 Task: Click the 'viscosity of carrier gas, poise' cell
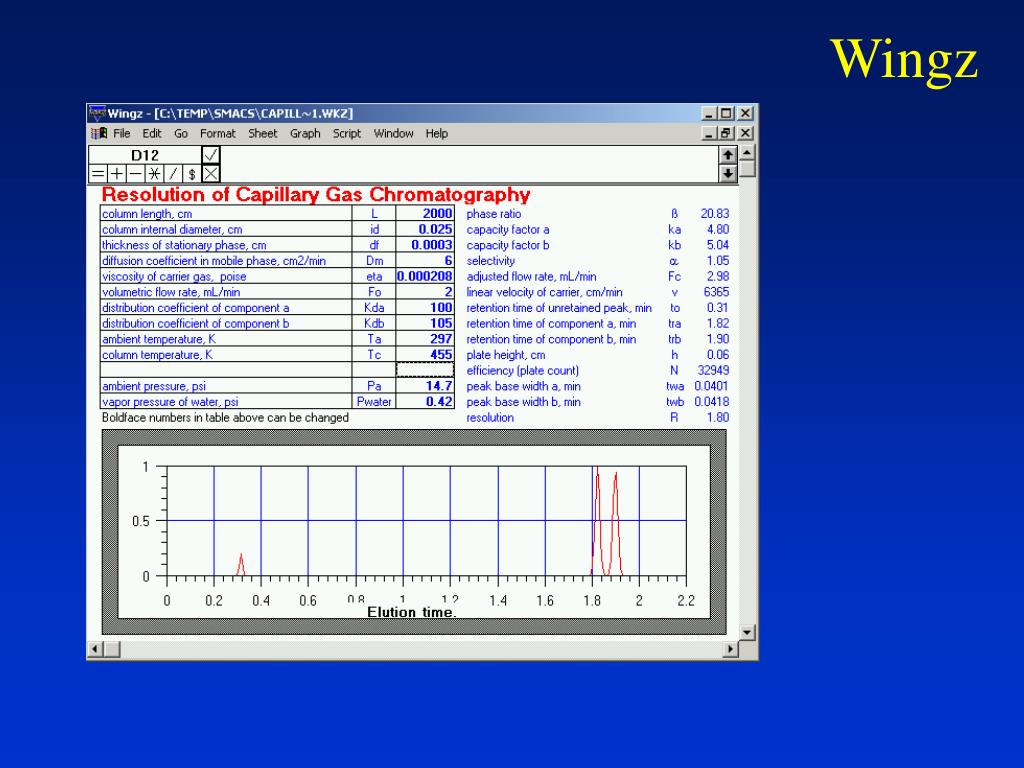[x=226, y=276]
